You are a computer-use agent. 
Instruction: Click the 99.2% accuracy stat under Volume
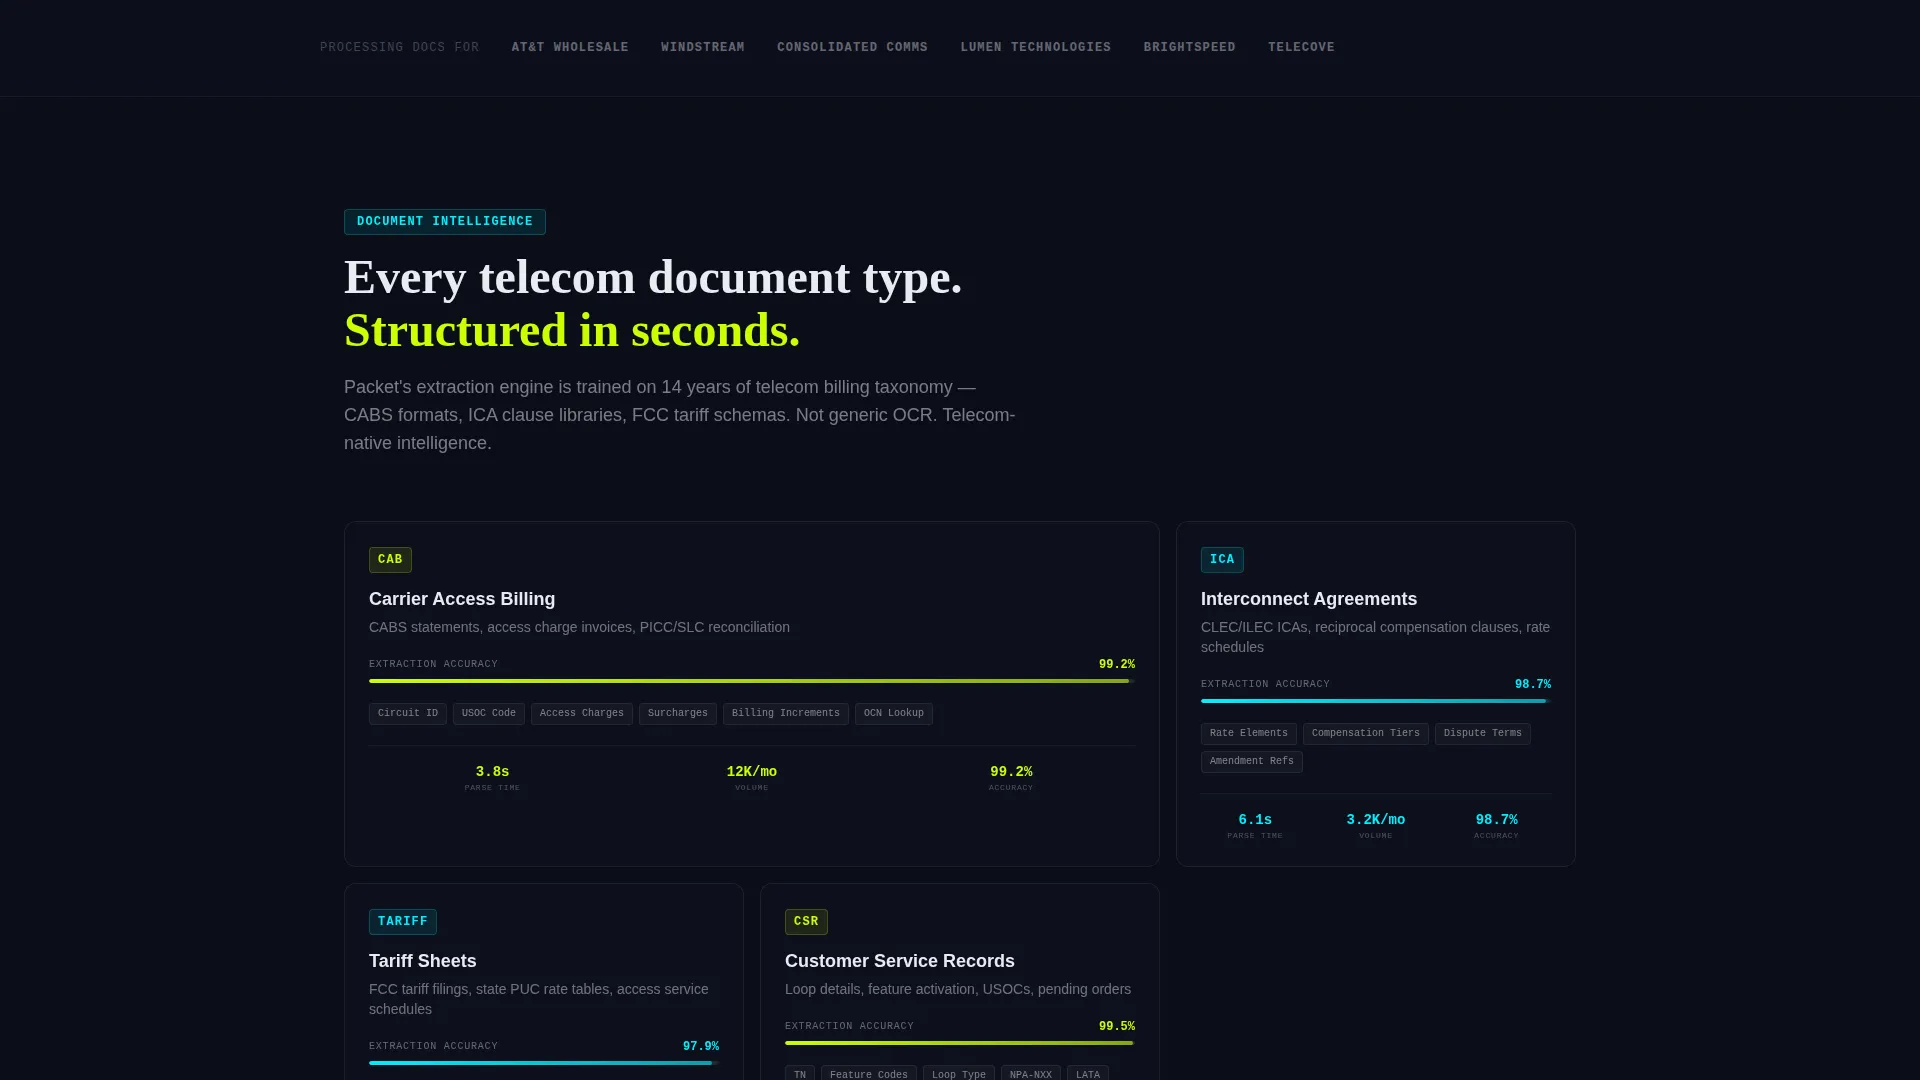coord(1011,772)
